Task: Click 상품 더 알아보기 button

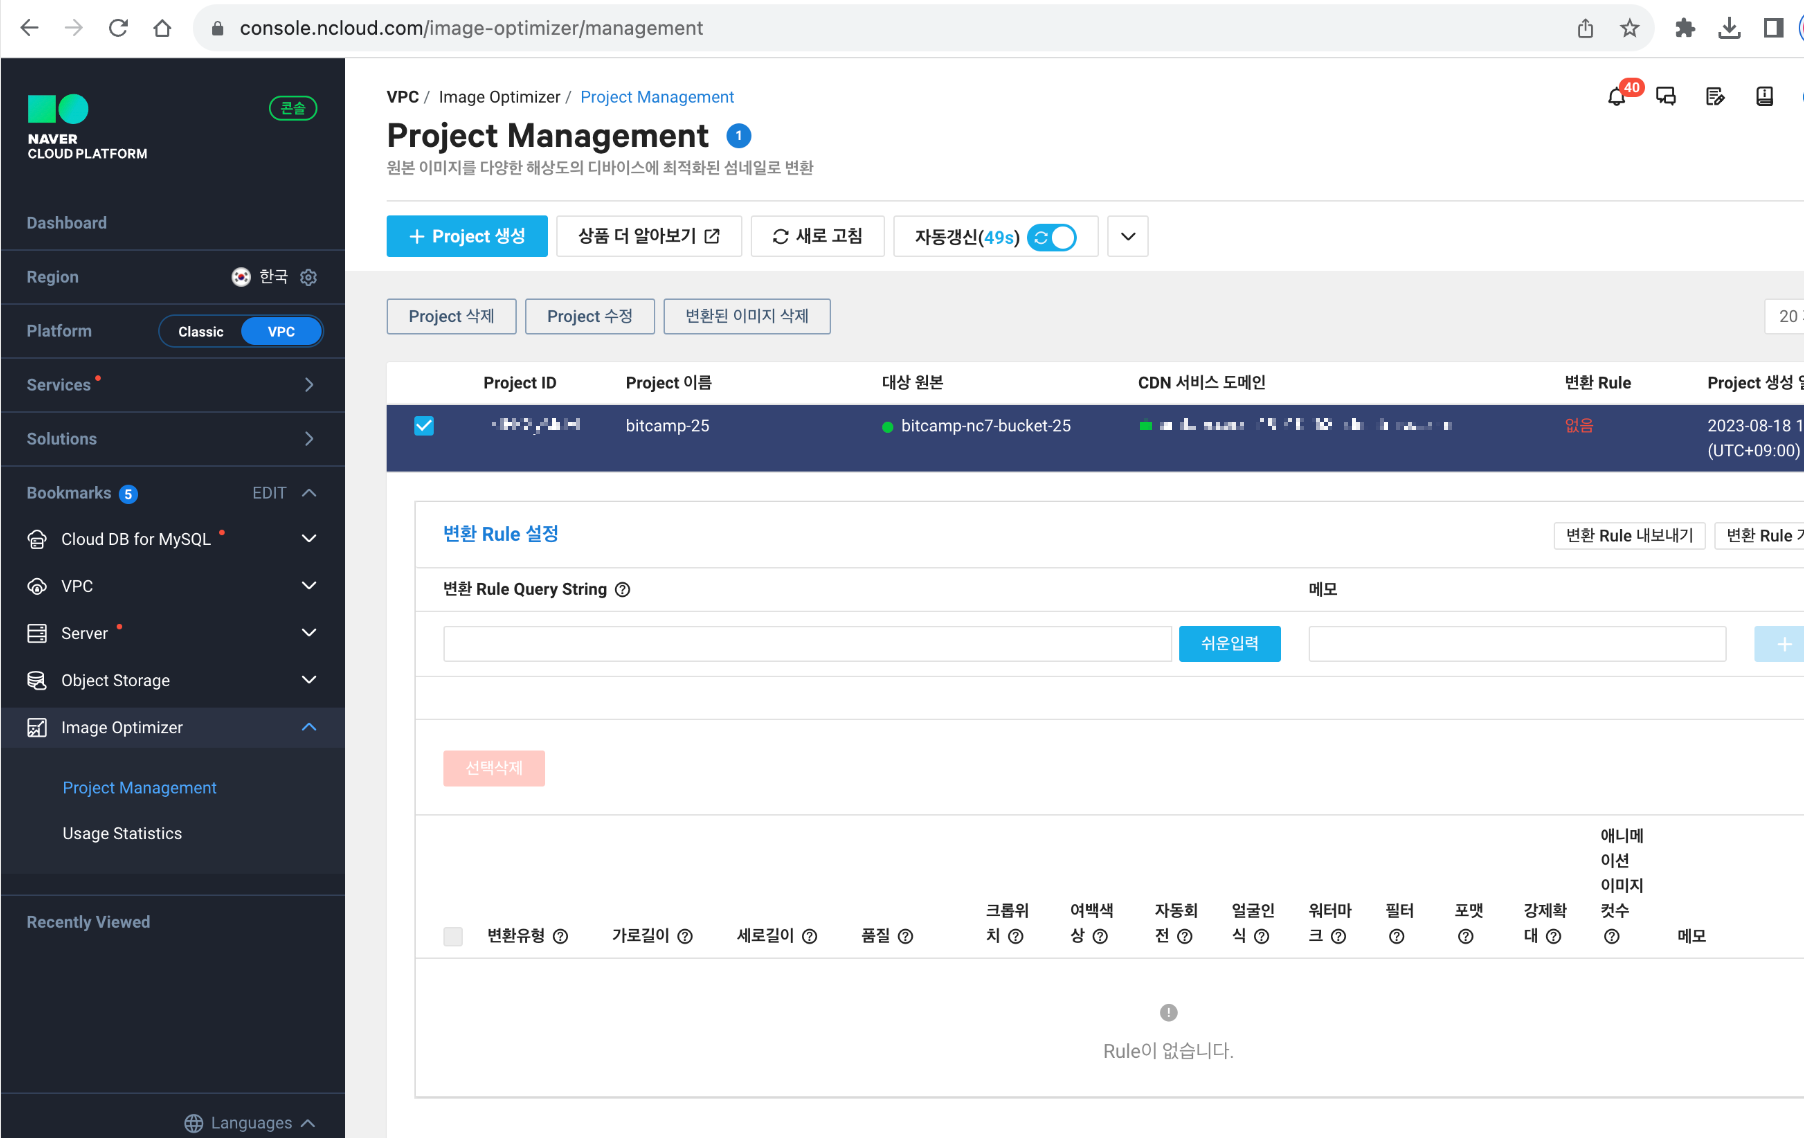Action: pos(649,237)
